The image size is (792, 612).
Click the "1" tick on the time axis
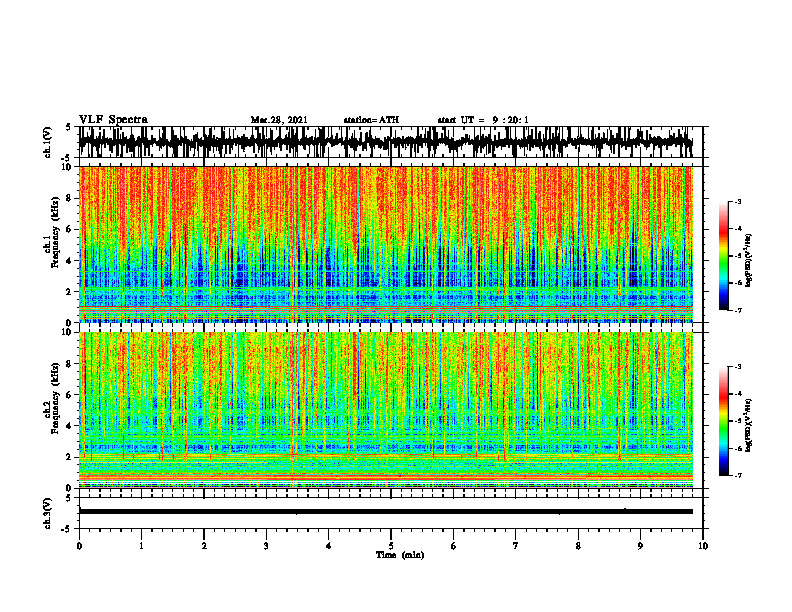click(141, 546)
